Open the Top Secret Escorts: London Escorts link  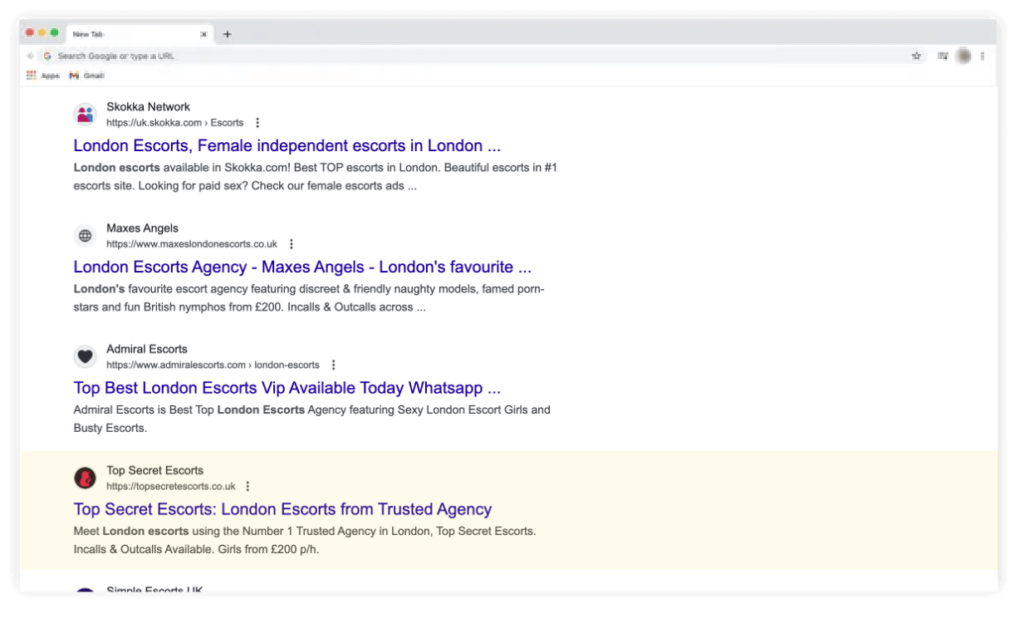click(x=282, y=509)
